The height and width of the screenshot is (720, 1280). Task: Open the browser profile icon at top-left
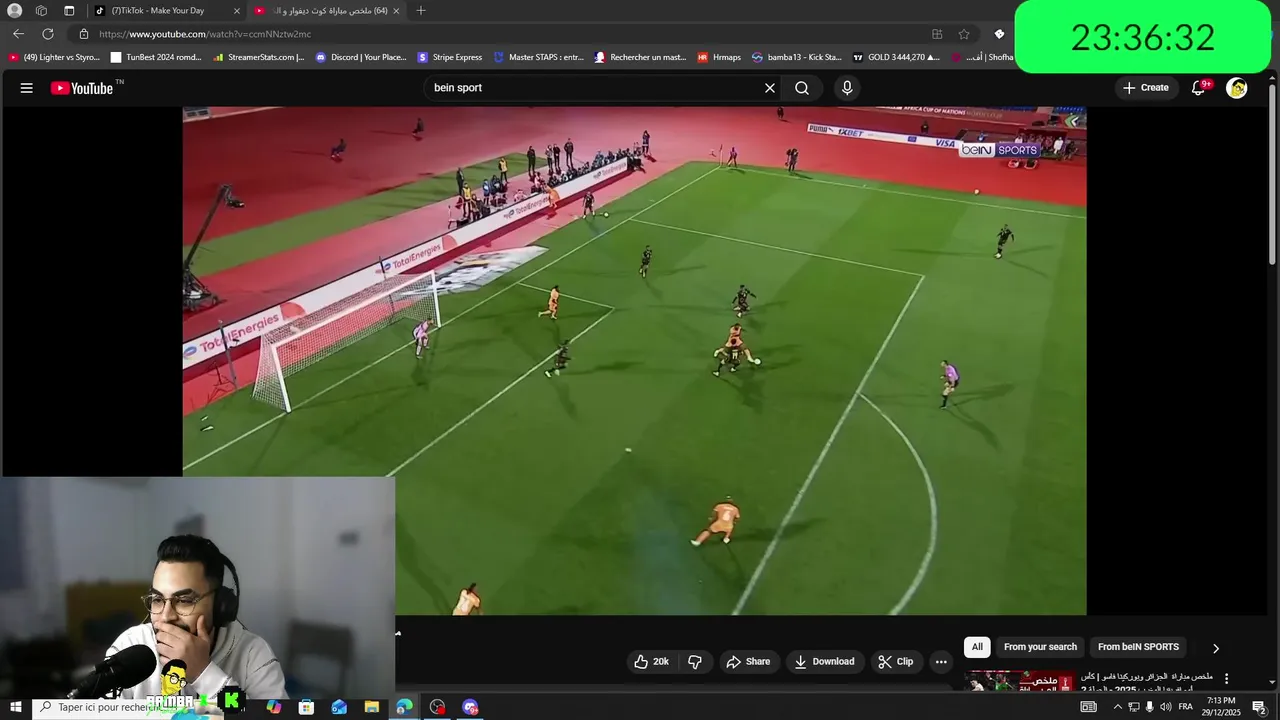coord(14,11)
